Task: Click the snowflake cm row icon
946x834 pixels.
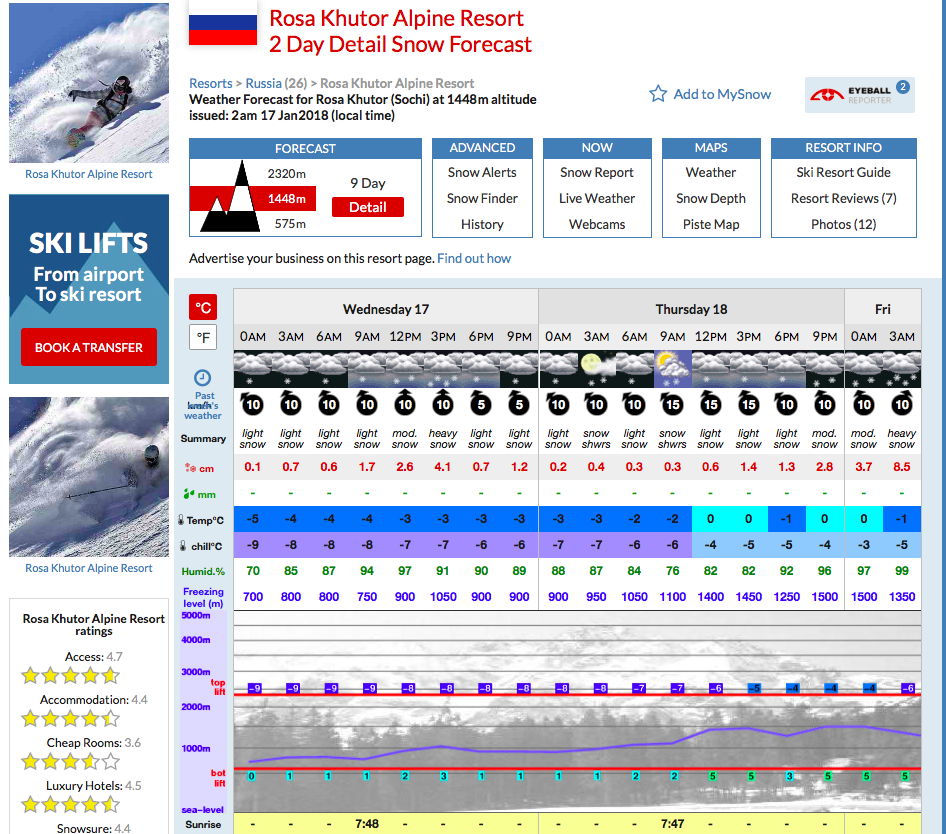Action: coord(190,468)
